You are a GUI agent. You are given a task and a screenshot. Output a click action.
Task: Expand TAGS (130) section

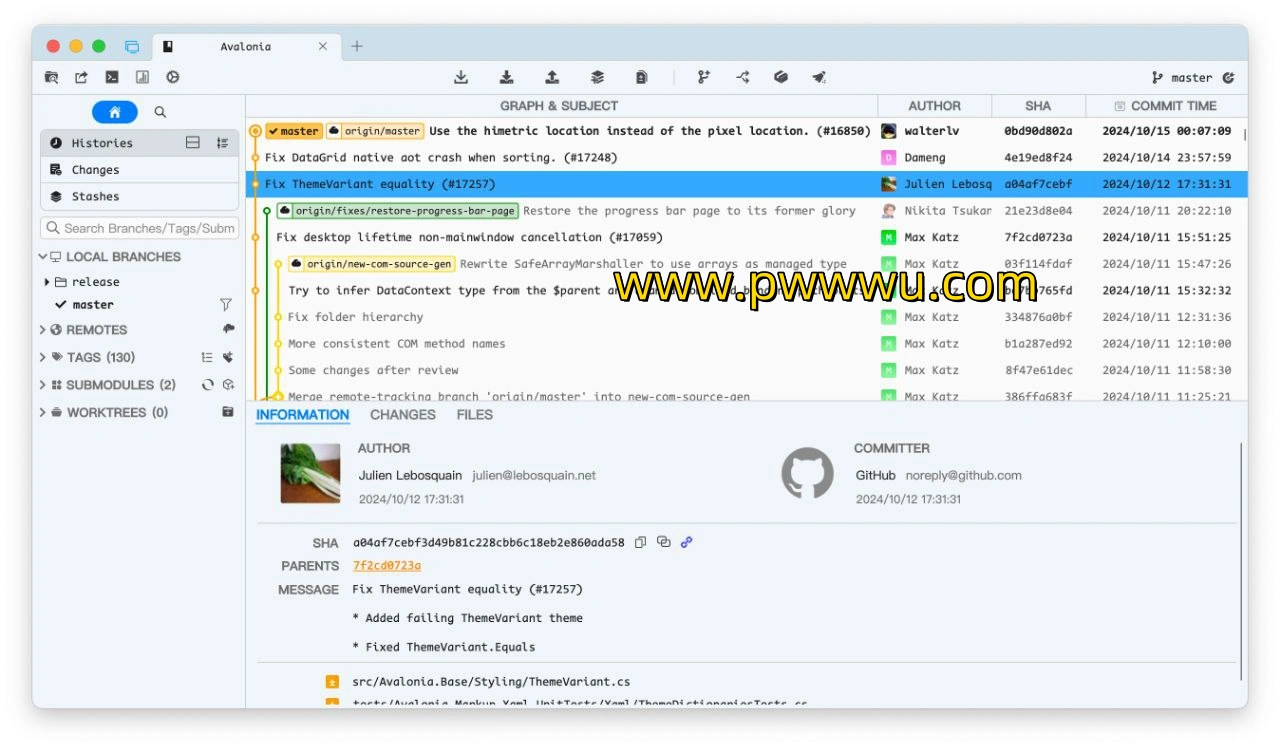pyautogui.click(x=43, y=357)
